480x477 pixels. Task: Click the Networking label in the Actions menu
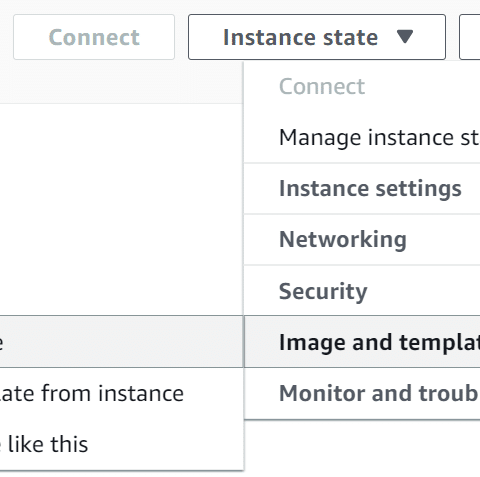(x=343, y=240)
